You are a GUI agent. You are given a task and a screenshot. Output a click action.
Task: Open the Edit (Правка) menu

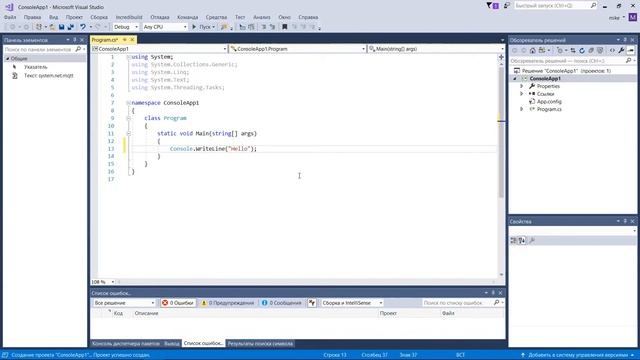32,17
